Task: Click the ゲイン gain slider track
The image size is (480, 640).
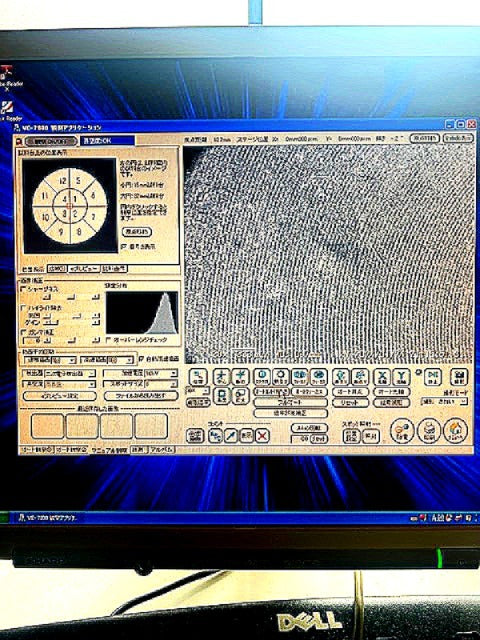Action: pyautogui.click(x=72, y=322)
